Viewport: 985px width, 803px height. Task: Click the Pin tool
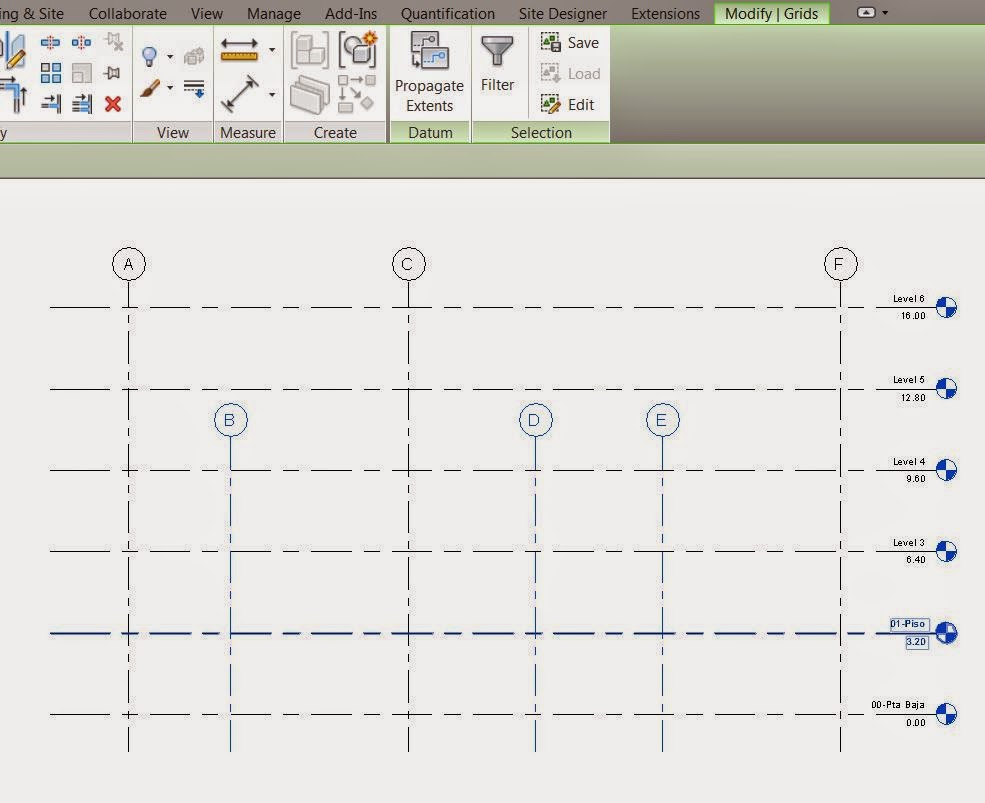[x=113, y=73]
